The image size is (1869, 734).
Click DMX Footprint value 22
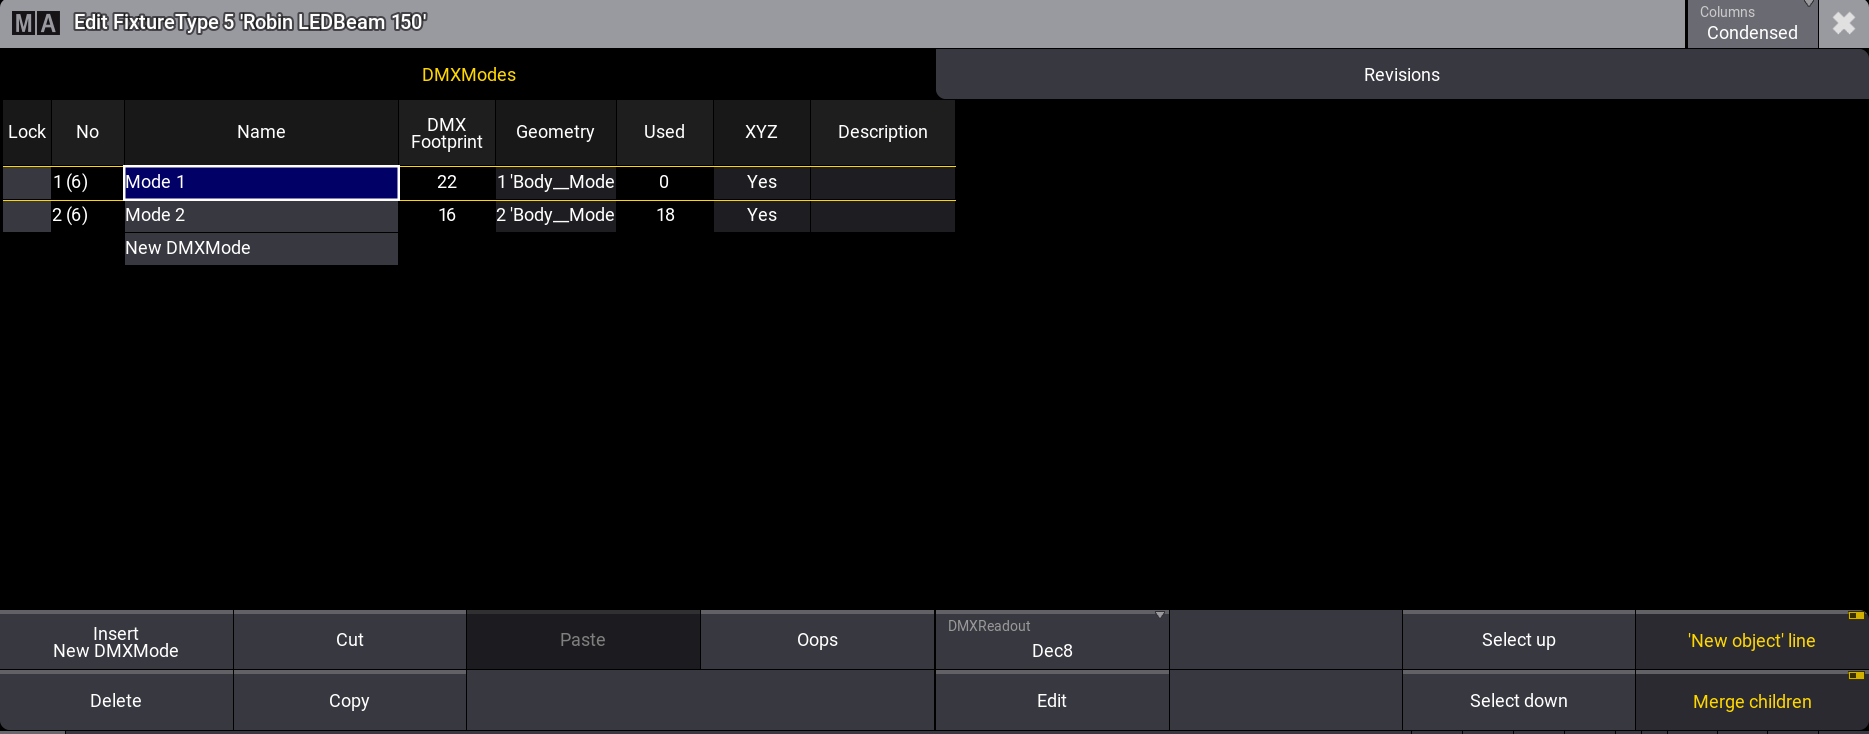click(447, 182)
